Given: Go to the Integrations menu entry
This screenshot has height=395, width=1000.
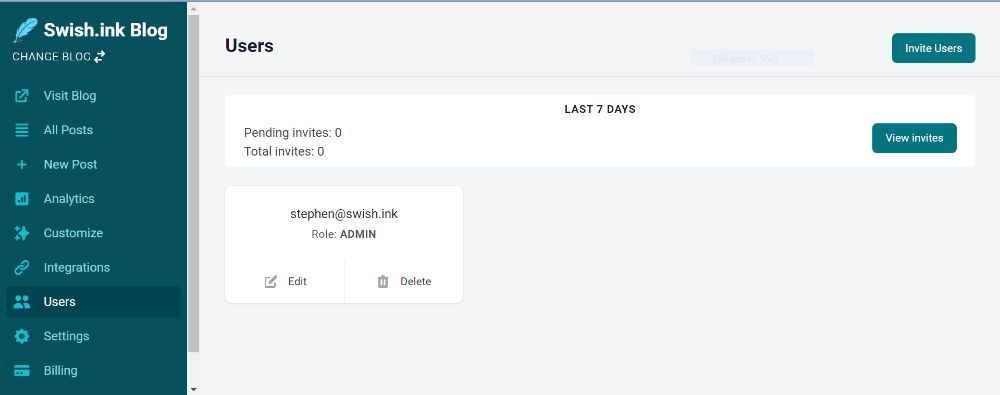Looking at the screenshot, I should 94,268.
